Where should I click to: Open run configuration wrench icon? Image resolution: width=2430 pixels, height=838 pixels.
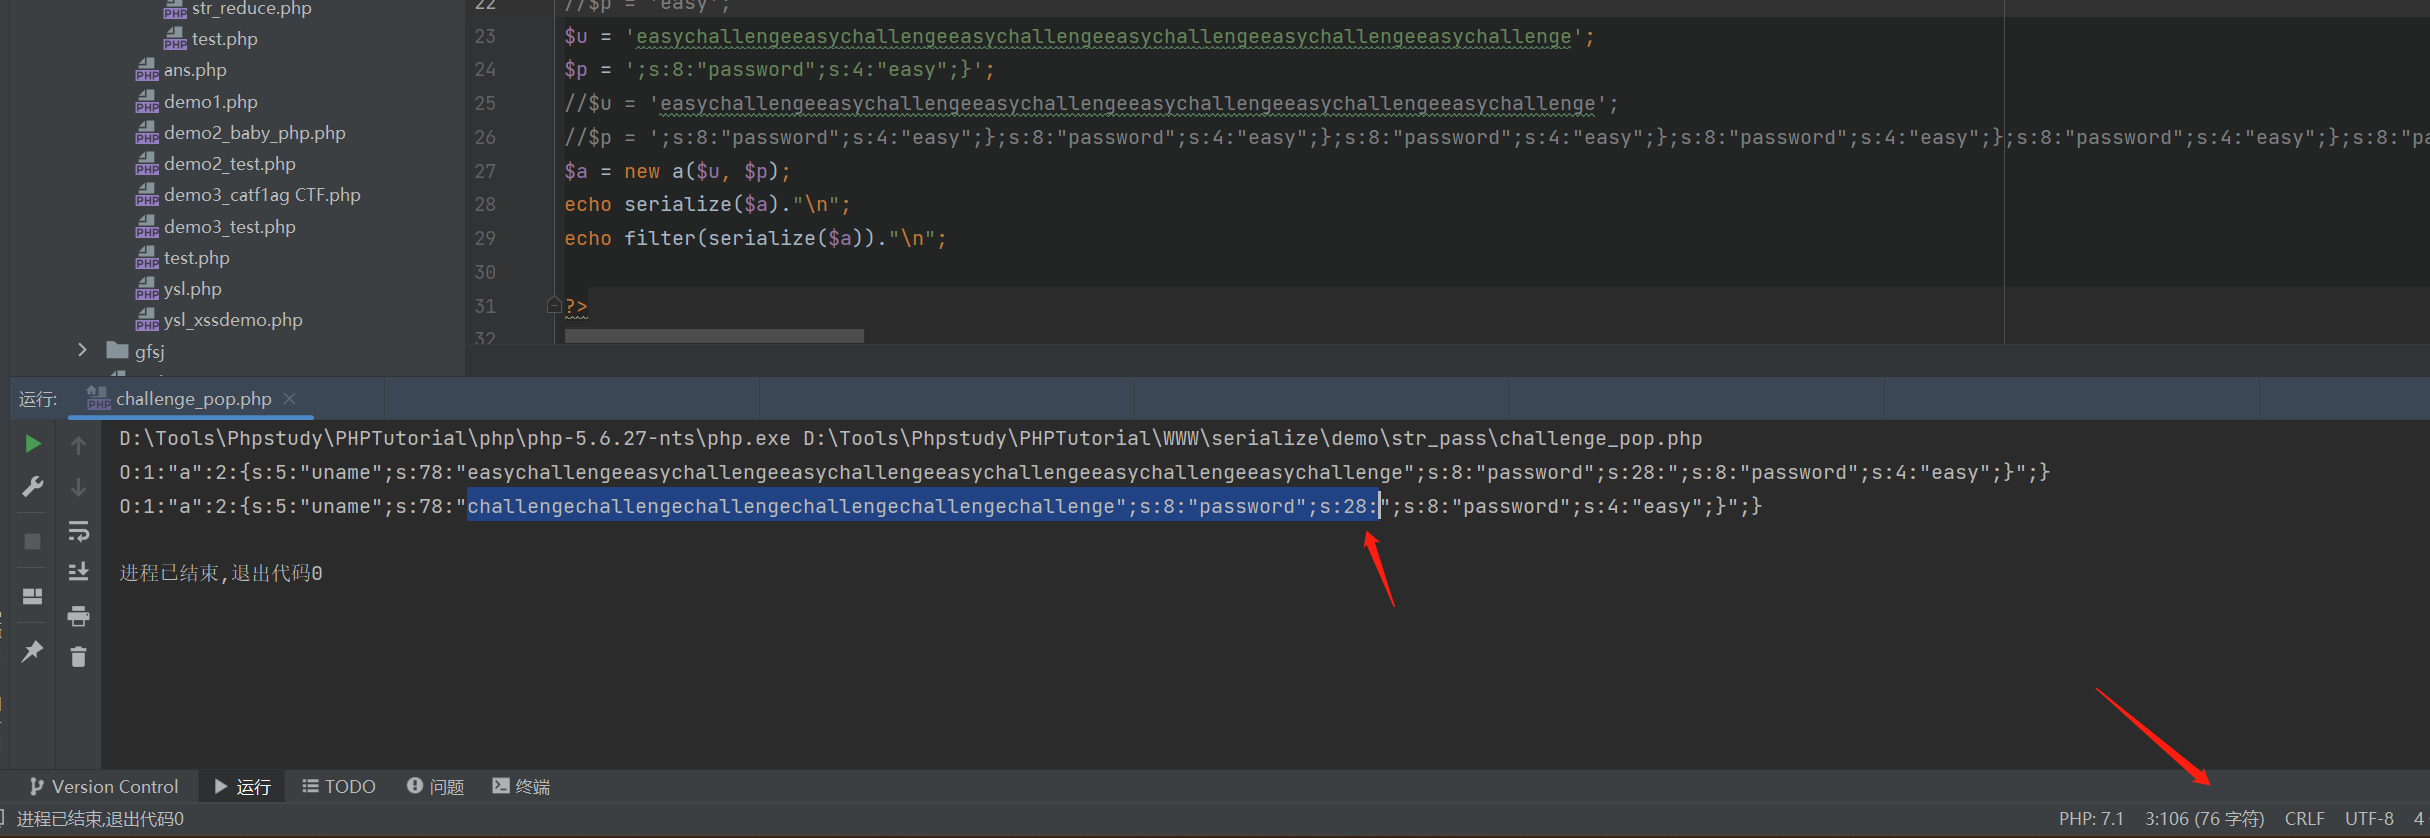32,487
